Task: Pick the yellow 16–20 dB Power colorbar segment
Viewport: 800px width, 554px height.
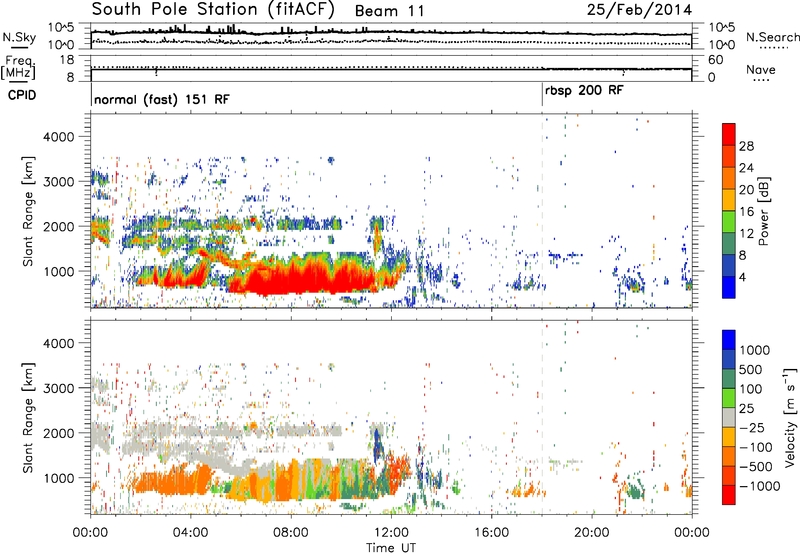Action: (x=729, y=200)
